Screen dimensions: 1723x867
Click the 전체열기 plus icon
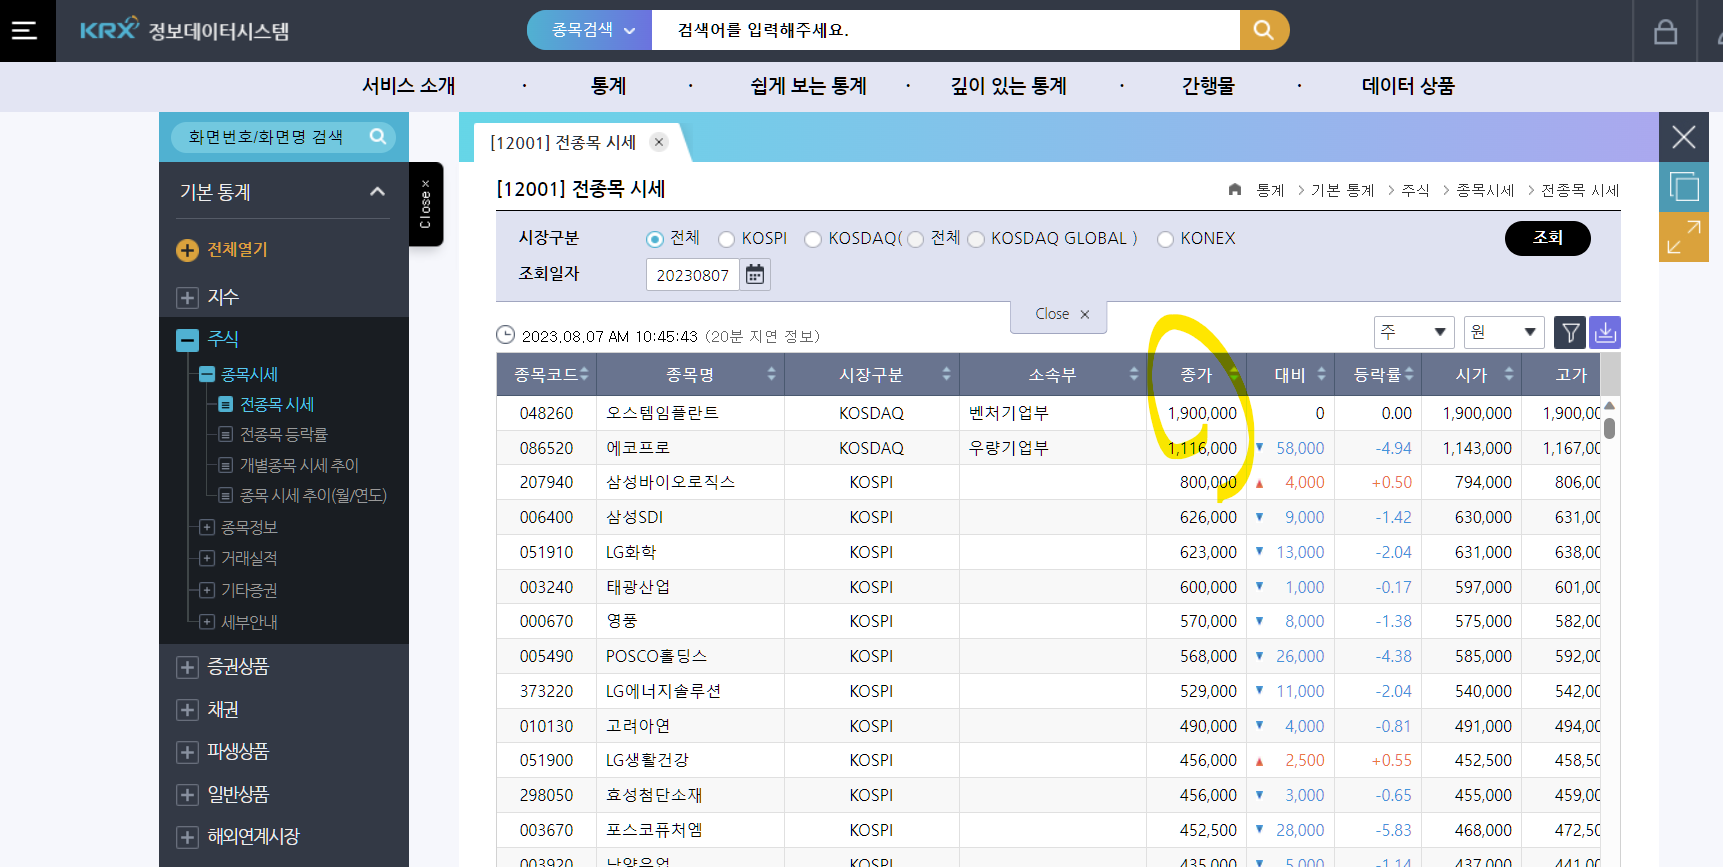click(187, 250)
